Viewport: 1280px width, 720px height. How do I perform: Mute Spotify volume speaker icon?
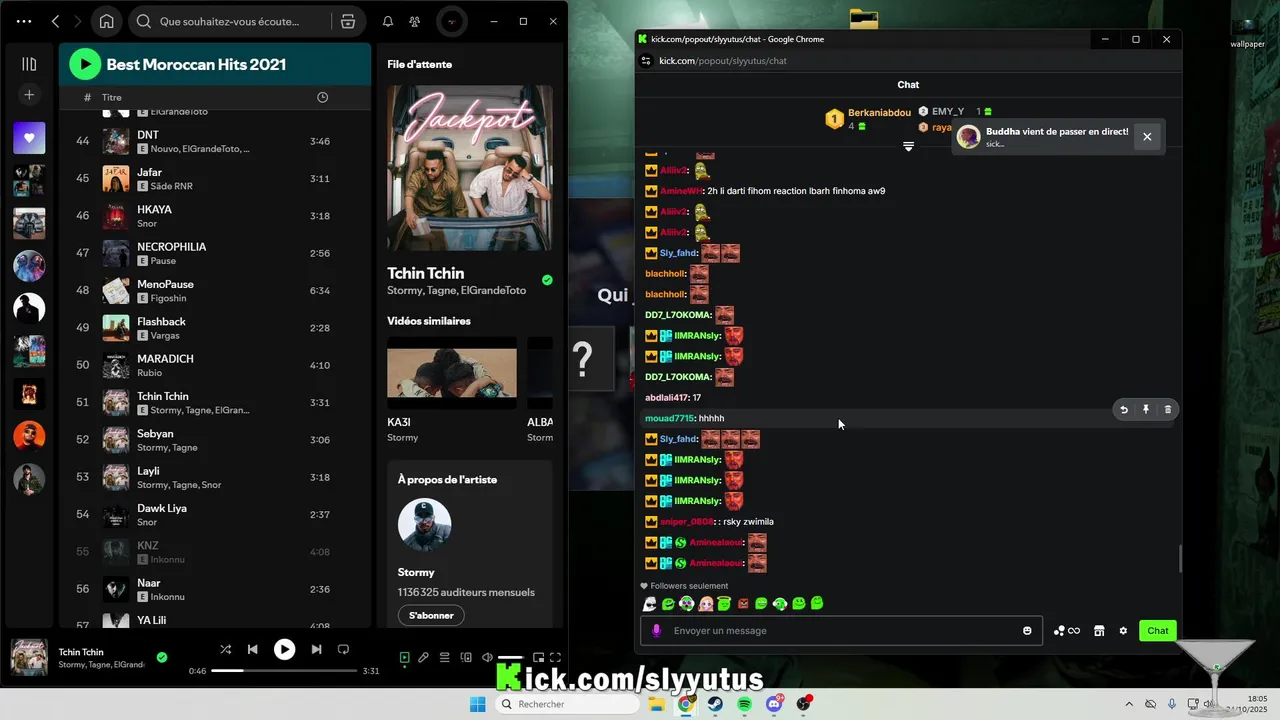pyautogui.click(x=487, y=658)
